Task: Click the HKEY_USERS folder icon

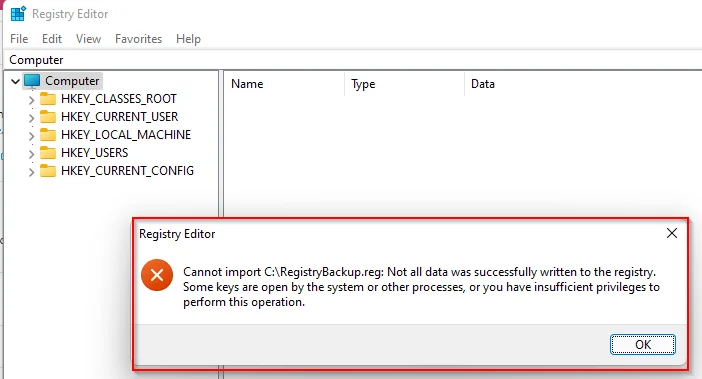Action: [48, 153]
